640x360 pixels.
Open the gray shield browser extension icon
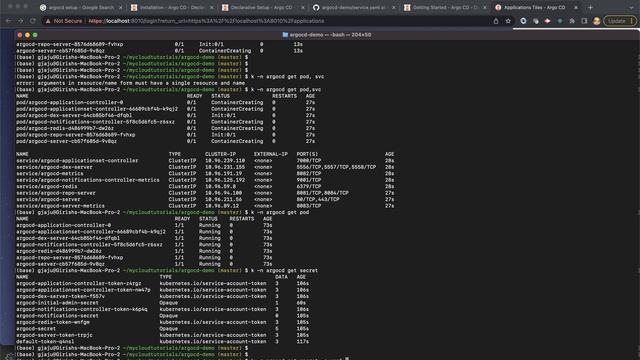coord(536,21)
